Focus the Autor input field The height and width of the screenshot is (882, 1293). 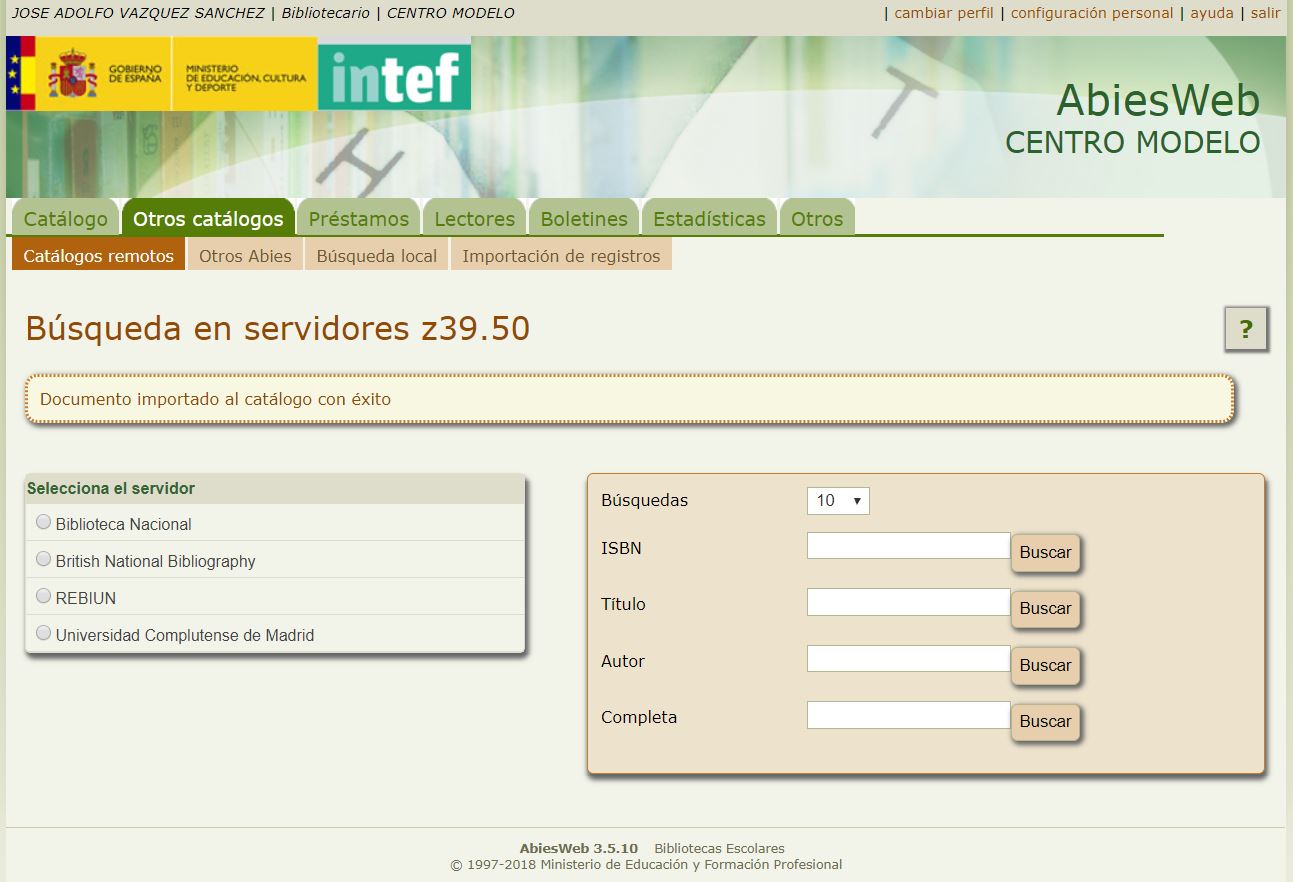909,658
